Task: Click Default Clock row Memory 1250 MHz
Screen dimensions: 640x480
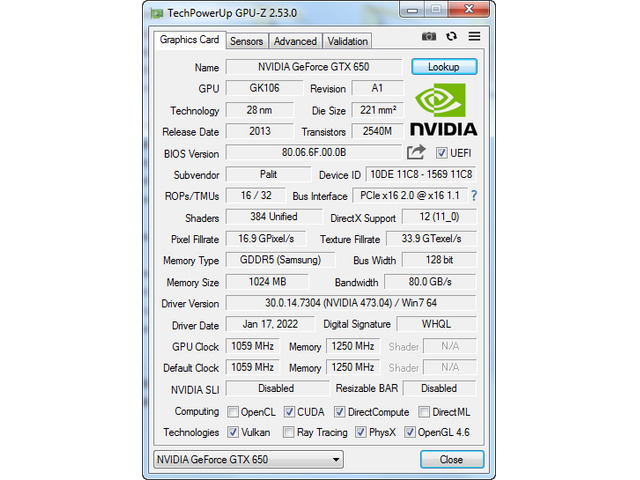Action: point(353,367)
